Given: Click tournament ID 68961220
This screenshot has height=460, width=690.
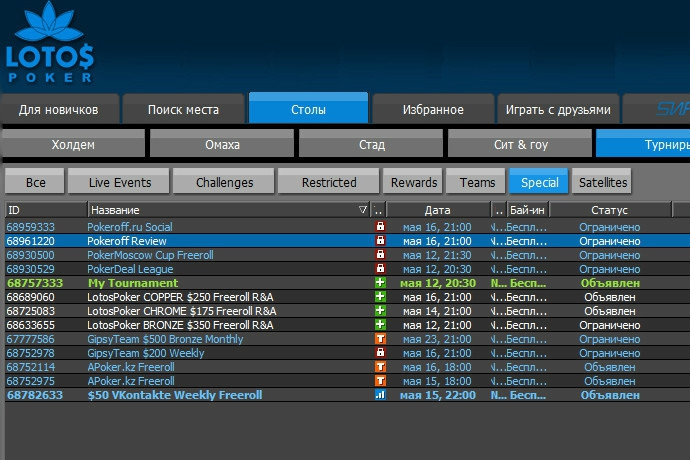Looking at the screenshot, I should coord(30,241).
